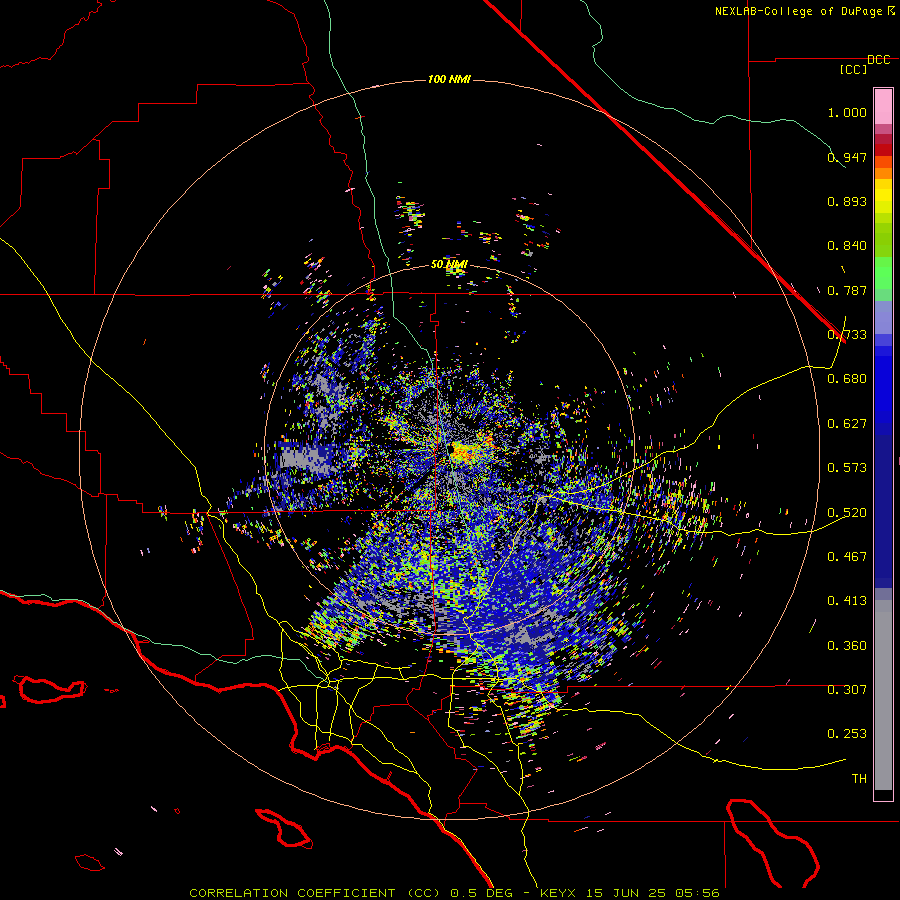Viewport: 900px width, 900px height.
Task: Click the Salton Sea outline on the map
Action: tap(772, 843)
